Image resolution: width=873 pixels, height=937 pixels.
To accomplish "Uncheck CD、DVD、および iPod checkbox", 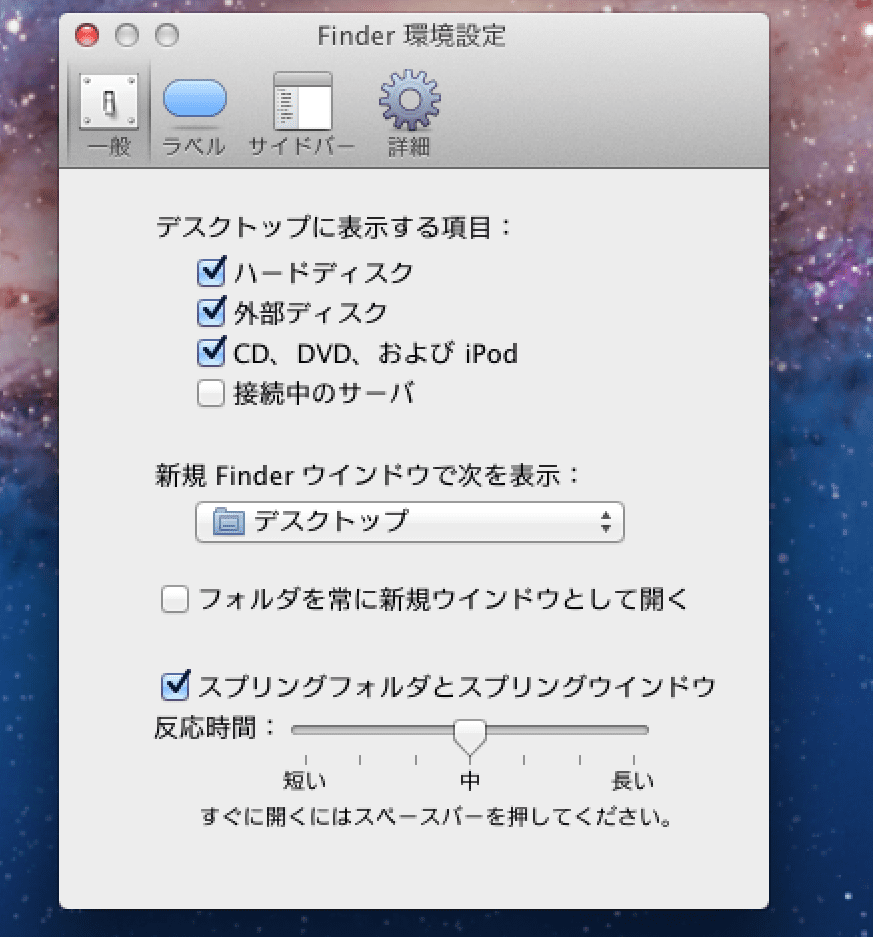I will tap(211, 352).
